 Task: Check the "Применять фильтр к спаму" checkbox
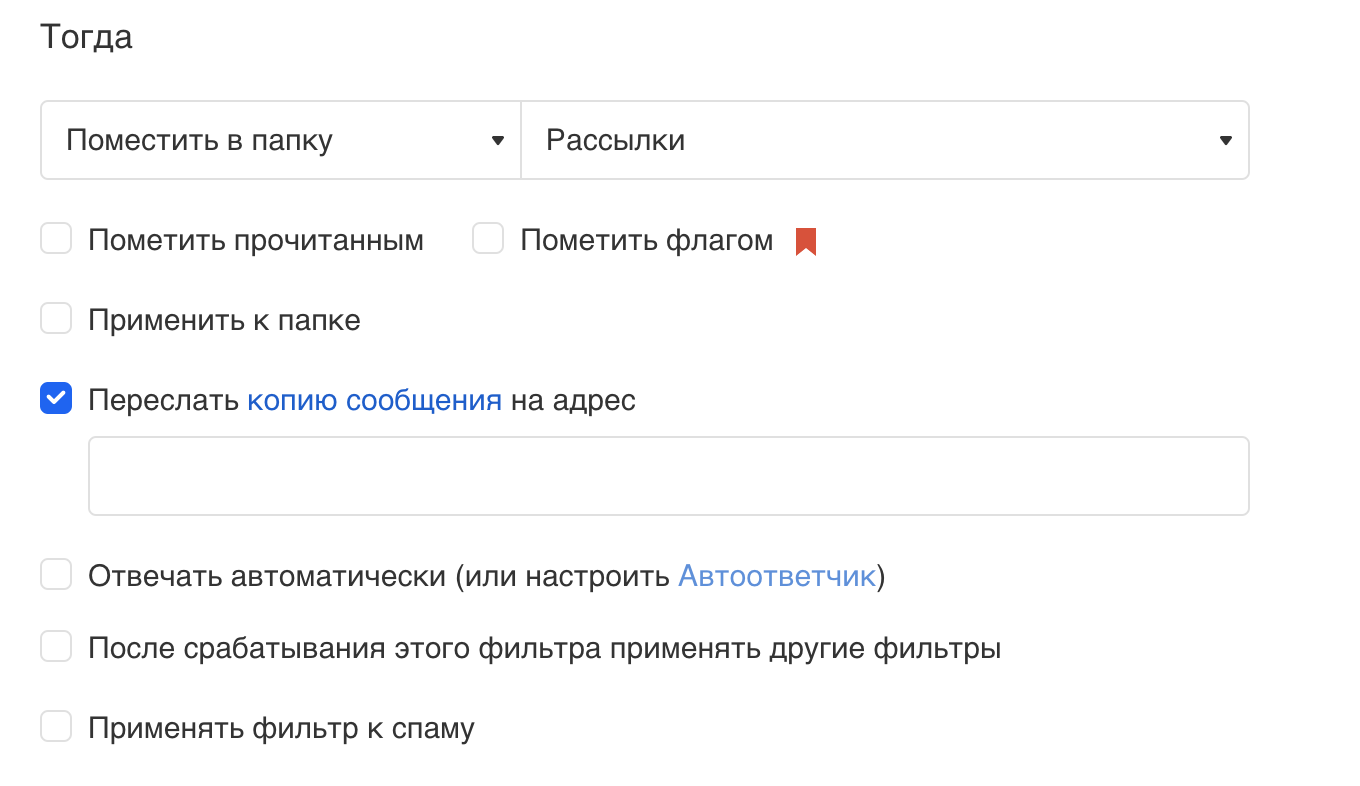pos(56,727)
